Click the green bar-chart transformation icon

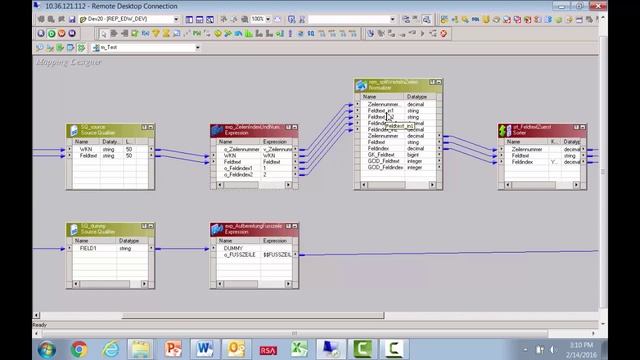point(249,34)
